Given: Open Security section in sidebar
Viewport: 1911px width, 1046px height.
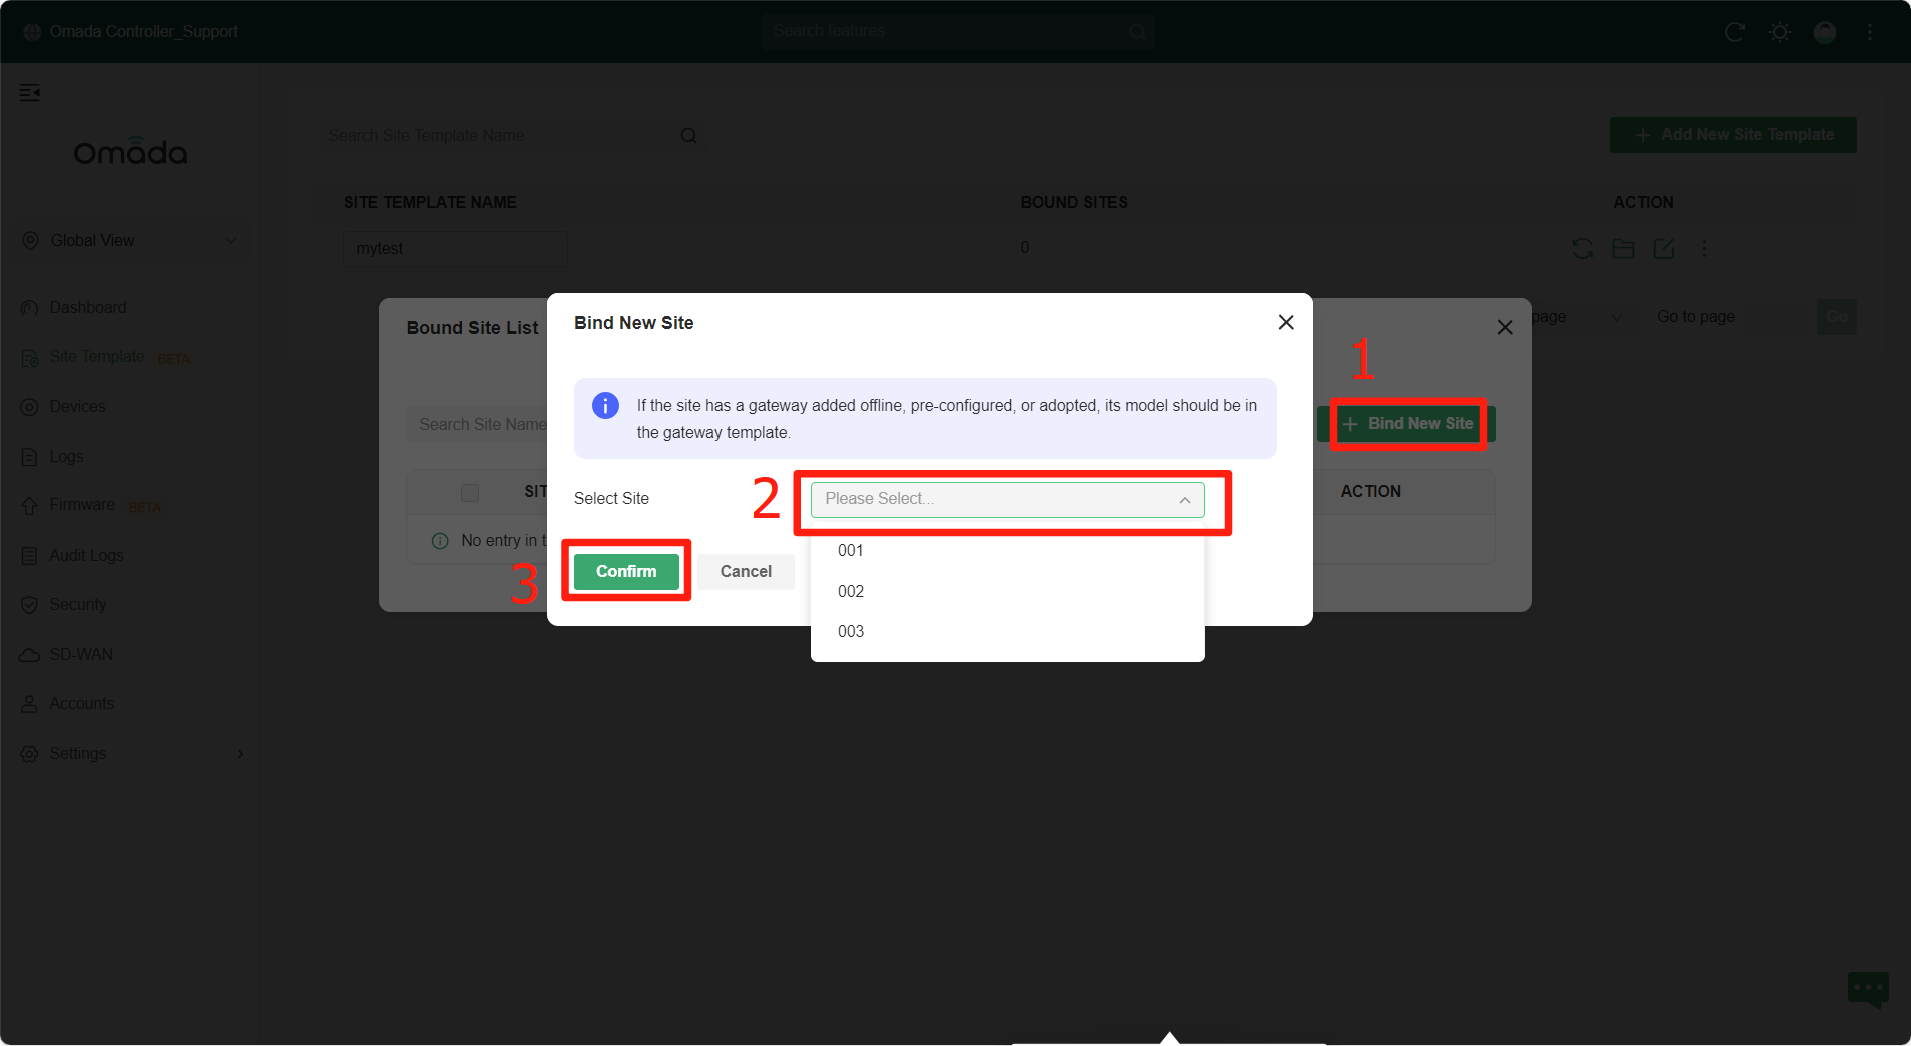Looking at the screenshot, I should [78, 605].
